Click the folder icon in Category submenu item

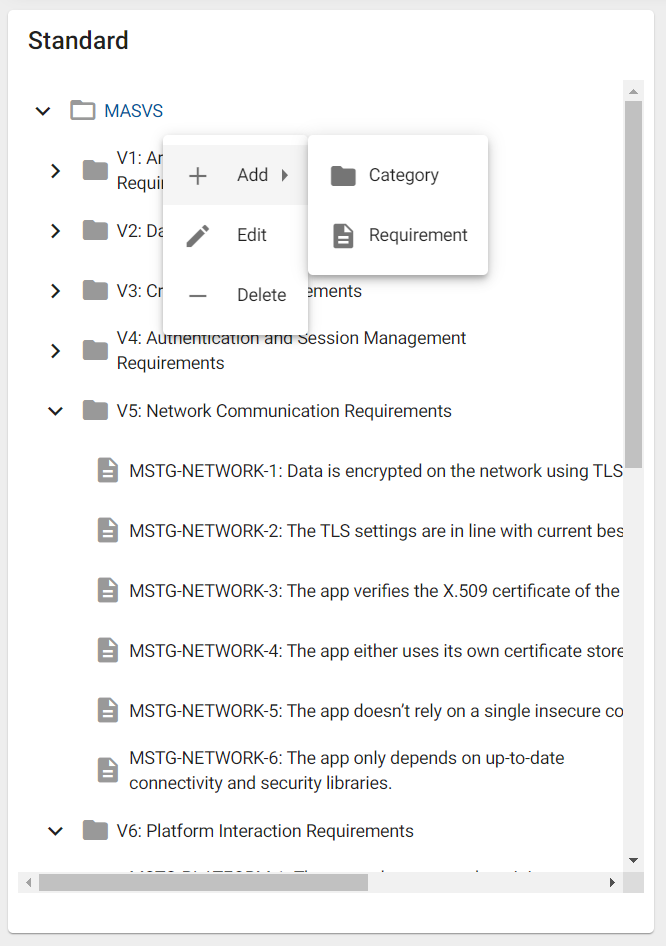tap(343, 176)
